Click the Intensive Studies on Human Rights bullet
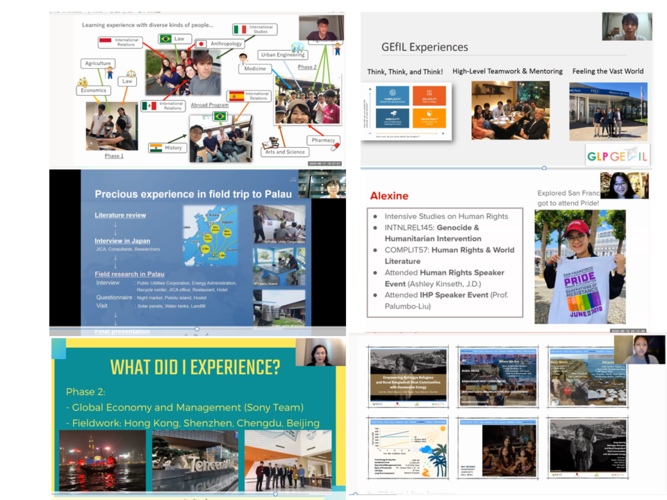Screen dimensions: 667x500 click(x=446, y=216)
